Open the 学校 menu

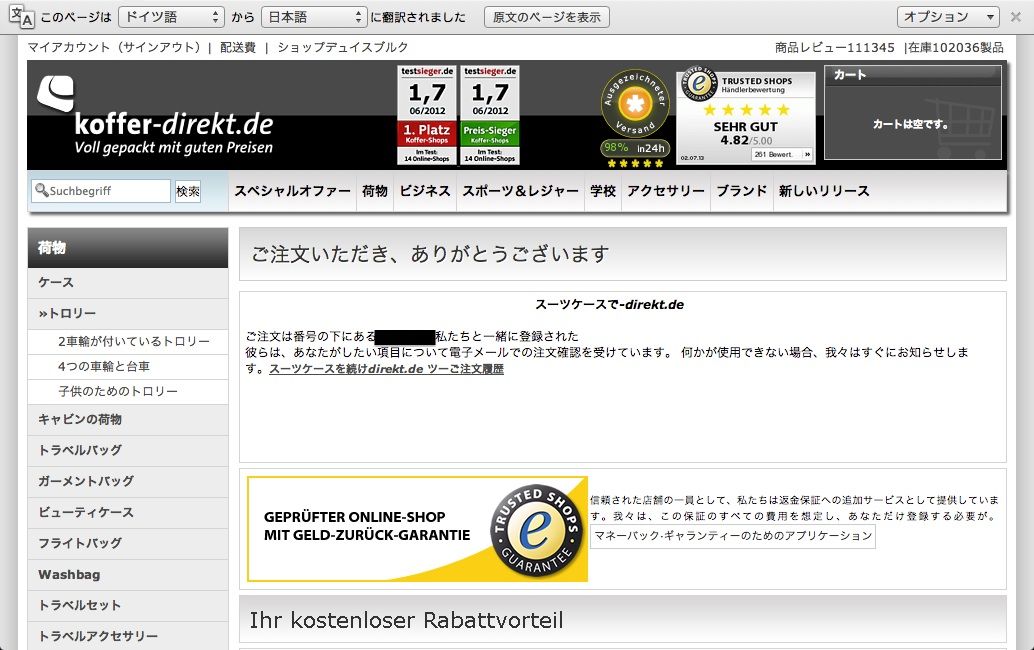coord(603,191)
